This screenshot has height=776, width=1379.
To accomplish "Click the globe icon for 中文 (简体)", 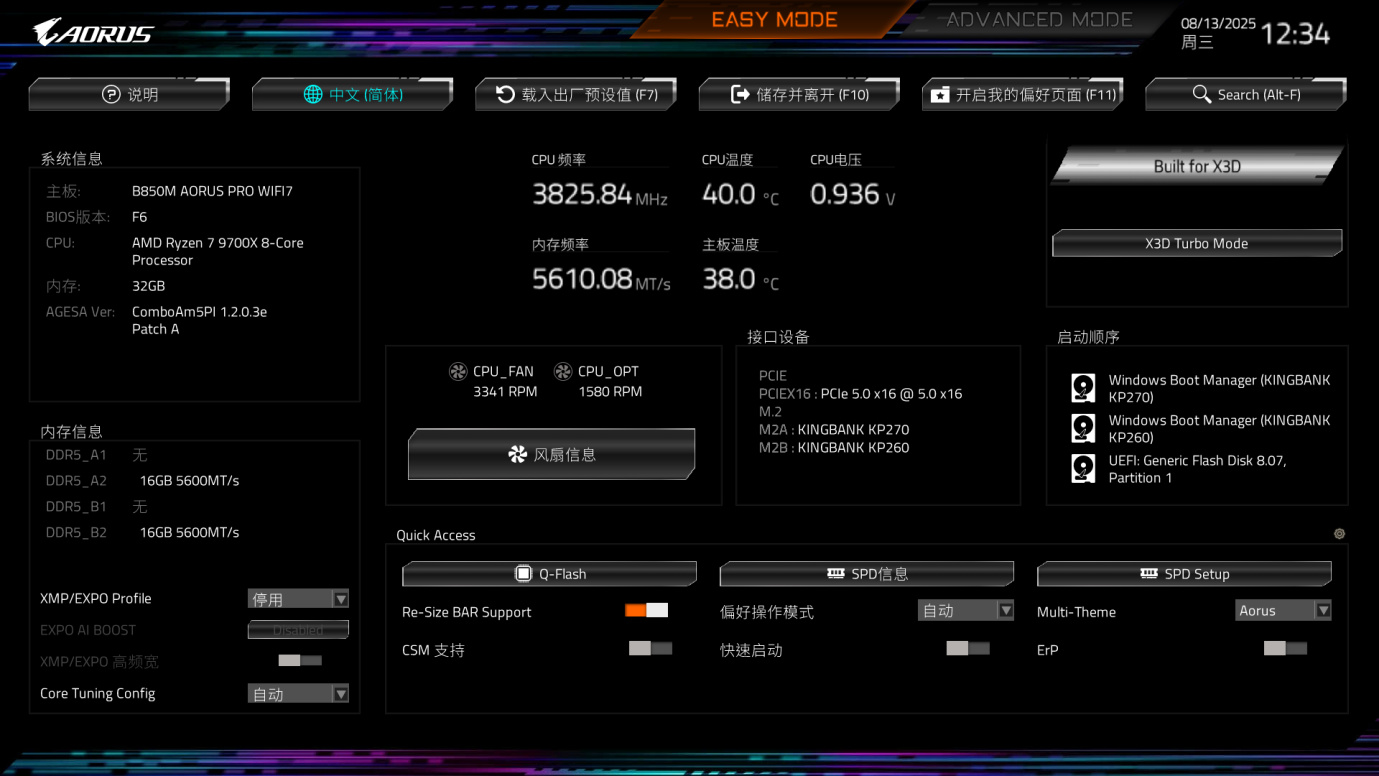I will tap(313, 94).
